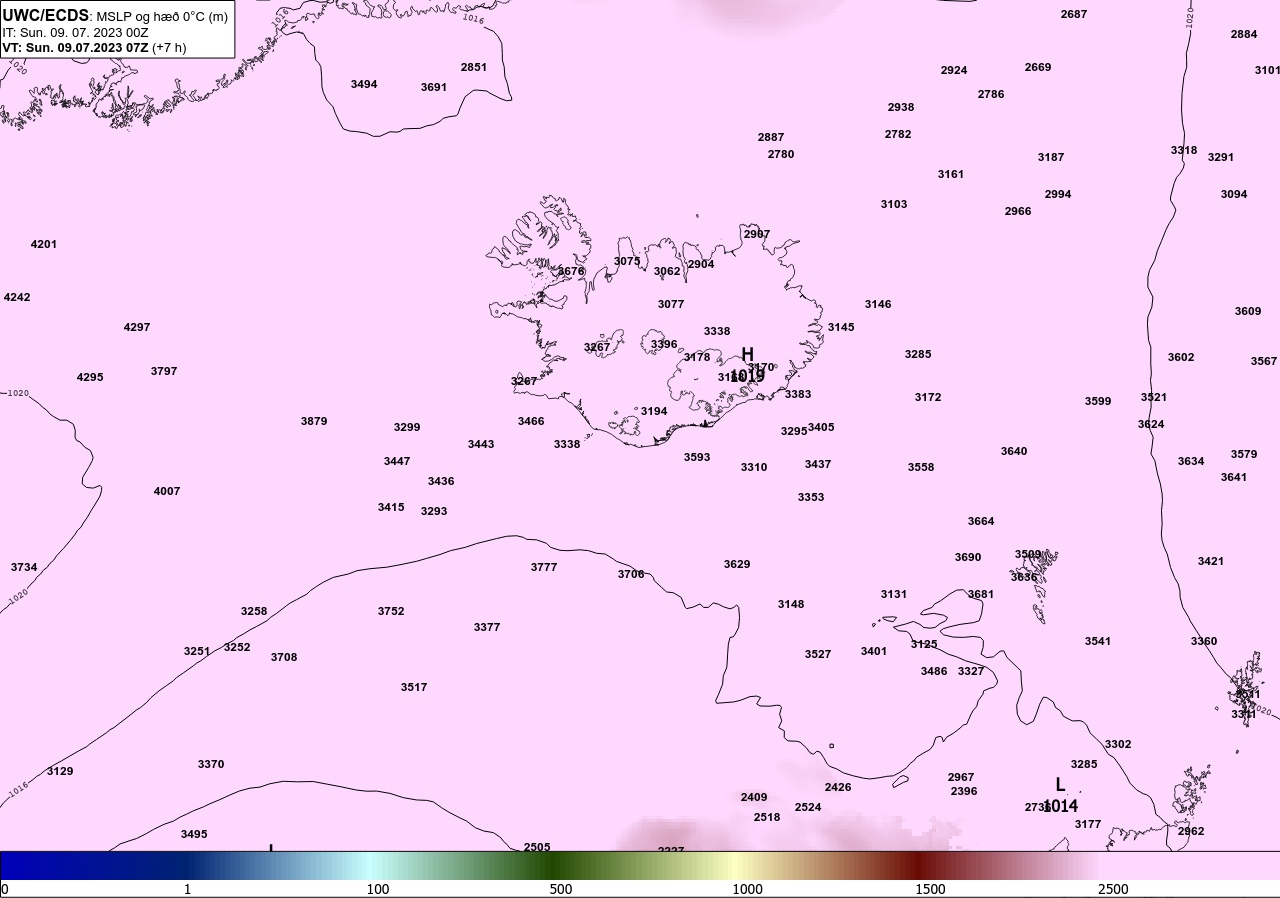Click the value 3494

pos(364,84)
